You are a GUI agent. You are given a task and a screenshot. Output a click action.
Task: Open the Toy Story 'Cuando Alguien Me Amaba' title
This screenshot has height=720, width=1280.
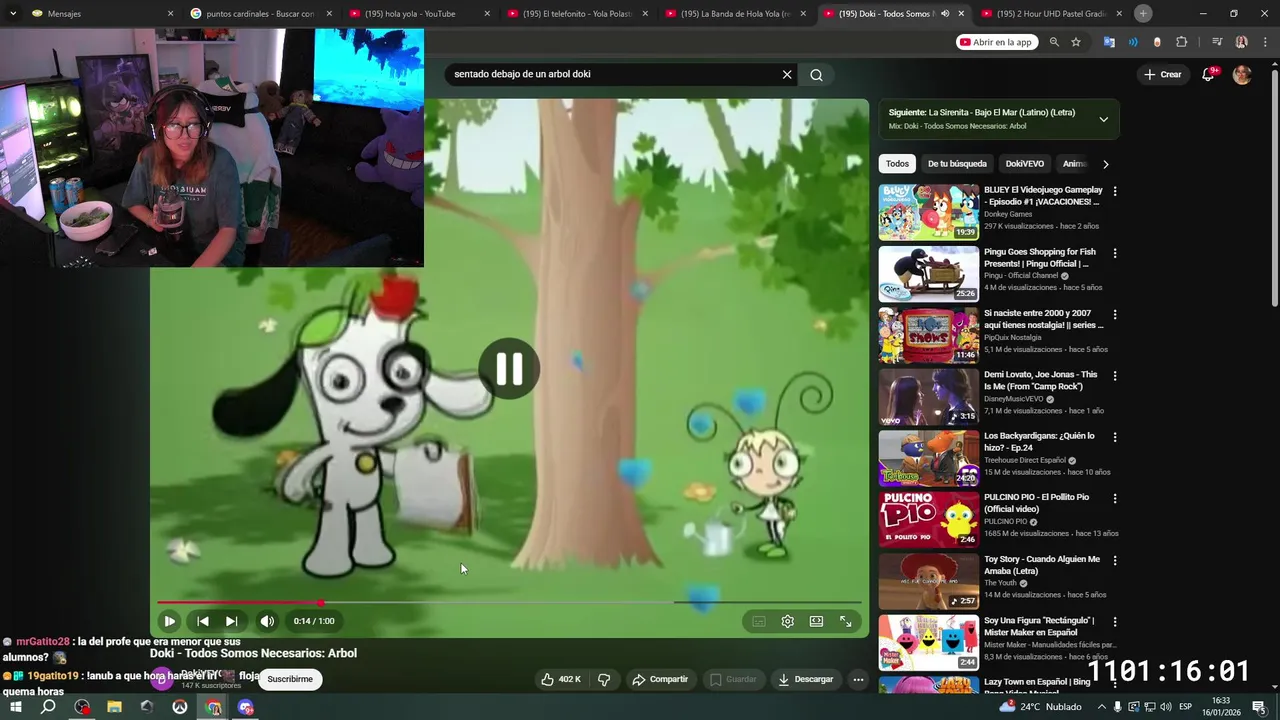click(1042, 565)
